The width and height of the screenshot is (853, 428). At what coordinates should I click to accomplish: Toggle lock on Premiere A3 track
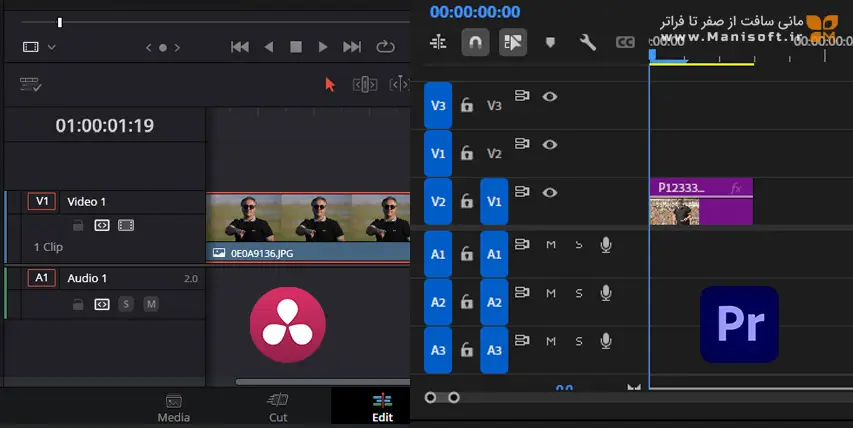coord(467,349)
